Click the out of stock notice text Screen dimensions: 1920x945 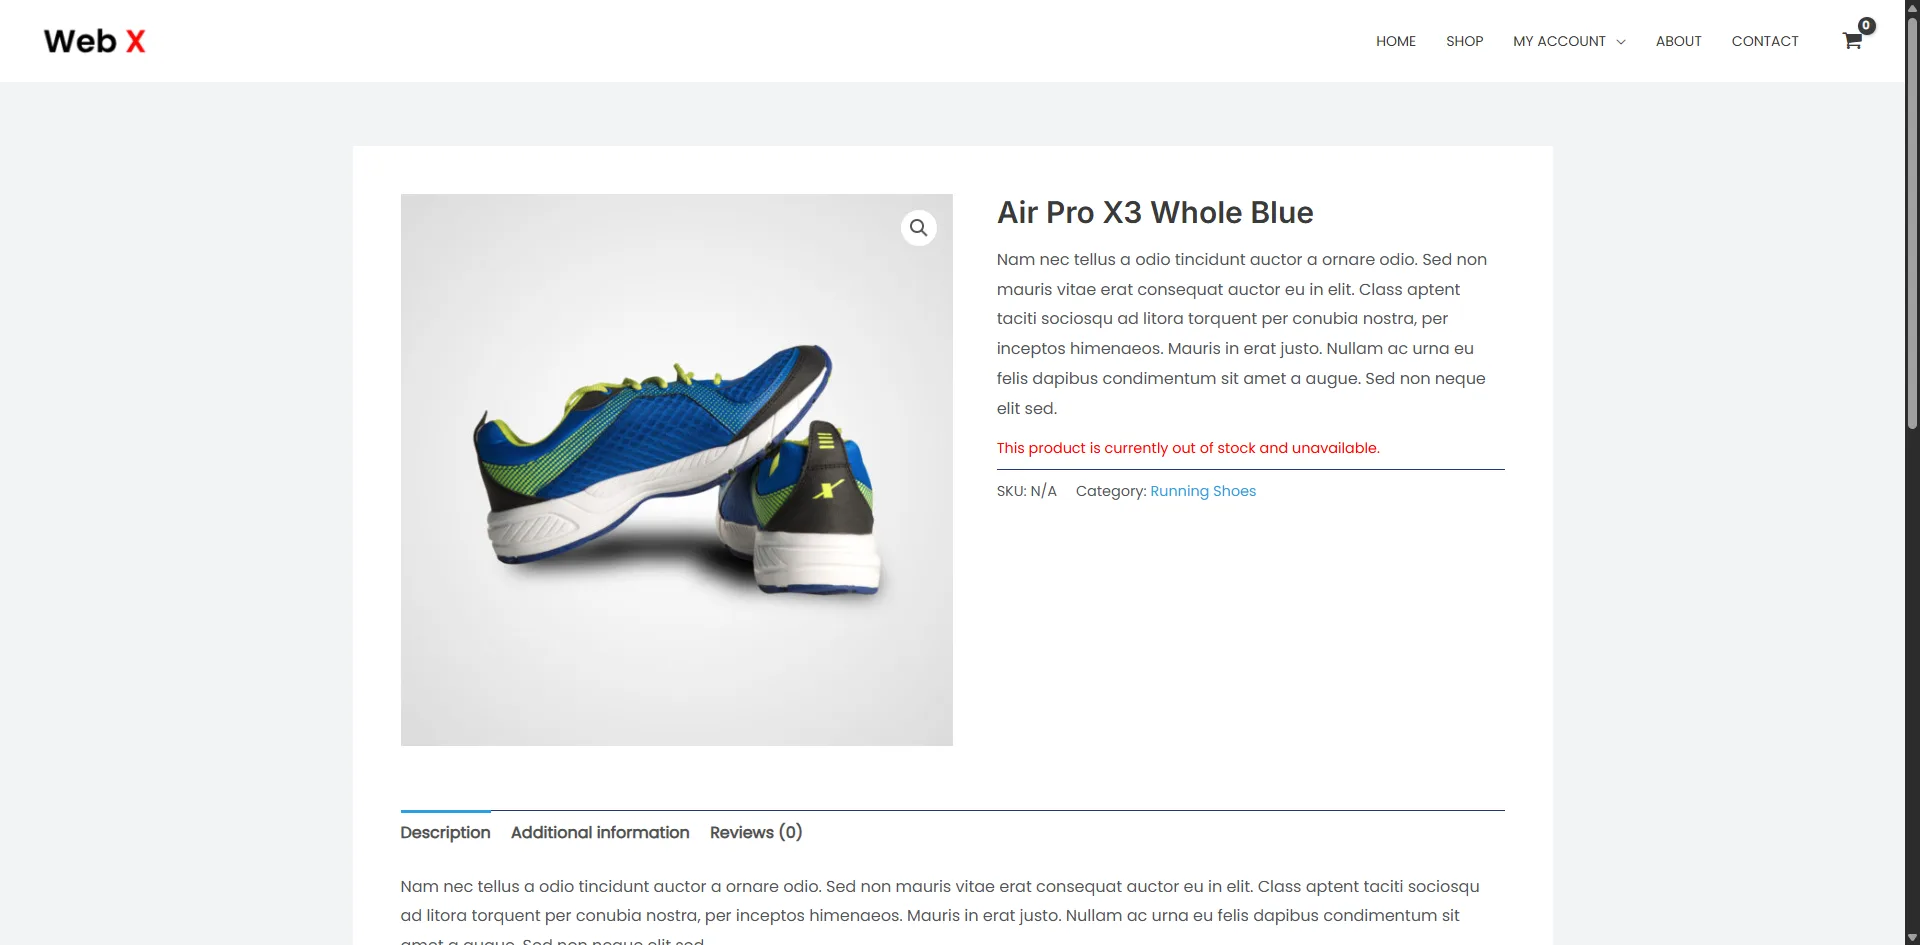[1188, 448]
